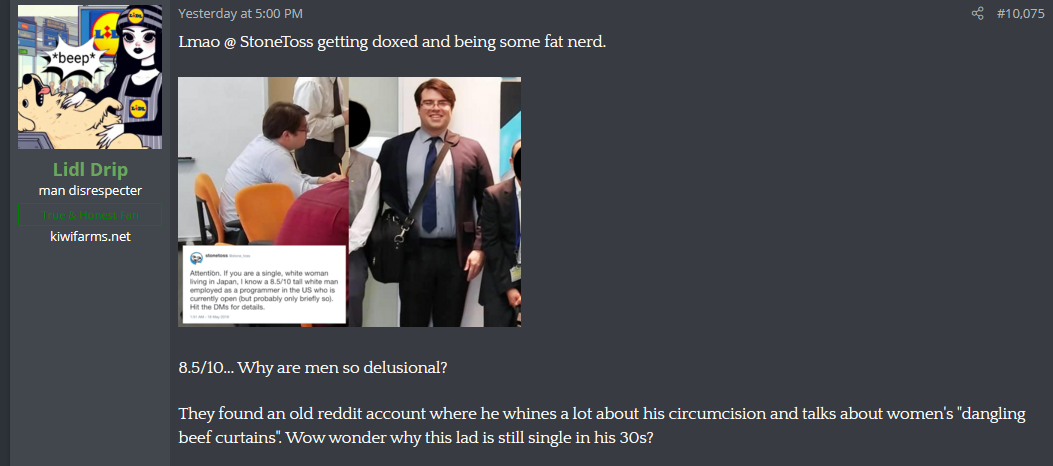Click the share icon beside the post number

pyautogui.click(x=977, y=13)
